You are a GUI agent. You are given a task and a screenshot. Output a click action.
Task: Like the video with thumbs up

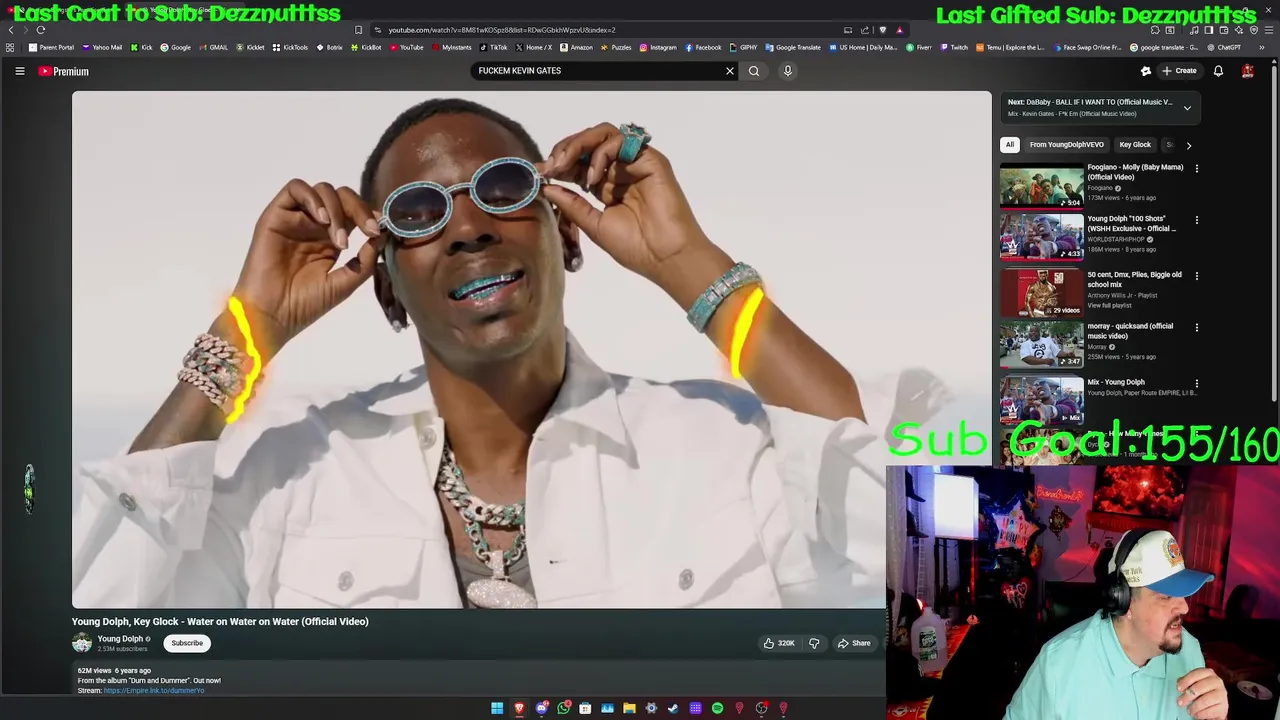[779, 643]
